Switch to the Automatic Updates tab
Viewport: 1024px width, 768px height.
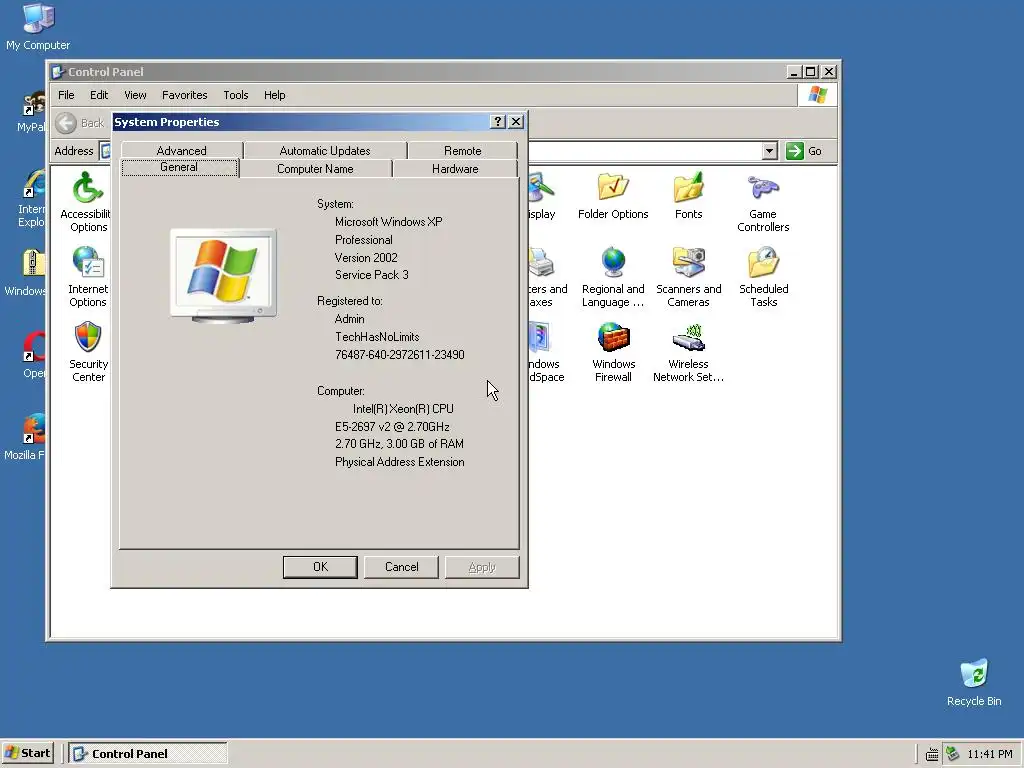pos(325,150)
